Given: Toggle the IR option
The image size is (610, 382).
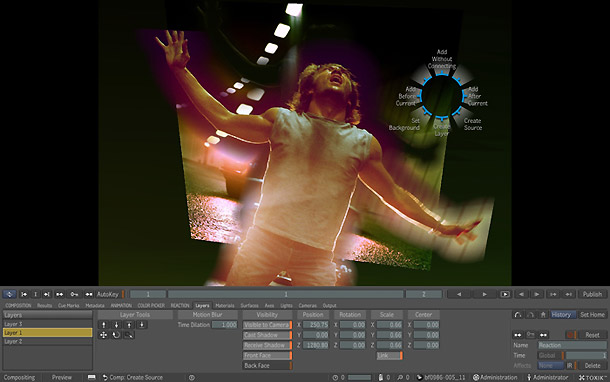Looking at the screenshot, I should pyautogui.click(x=571, y=365).
